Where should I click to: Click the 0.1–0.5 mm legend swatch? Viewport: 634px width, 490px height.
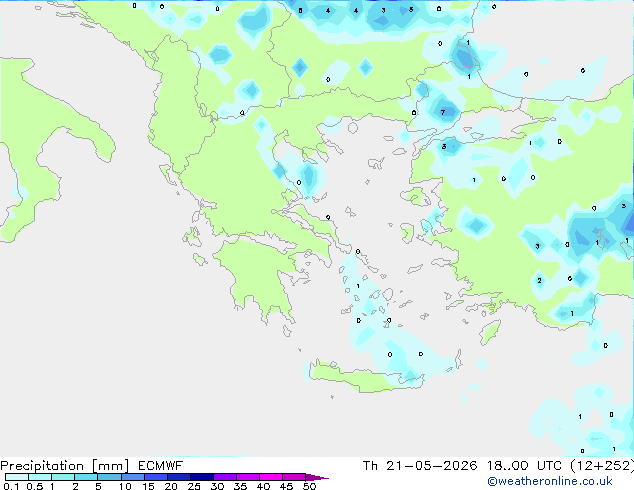click(17, 477)
